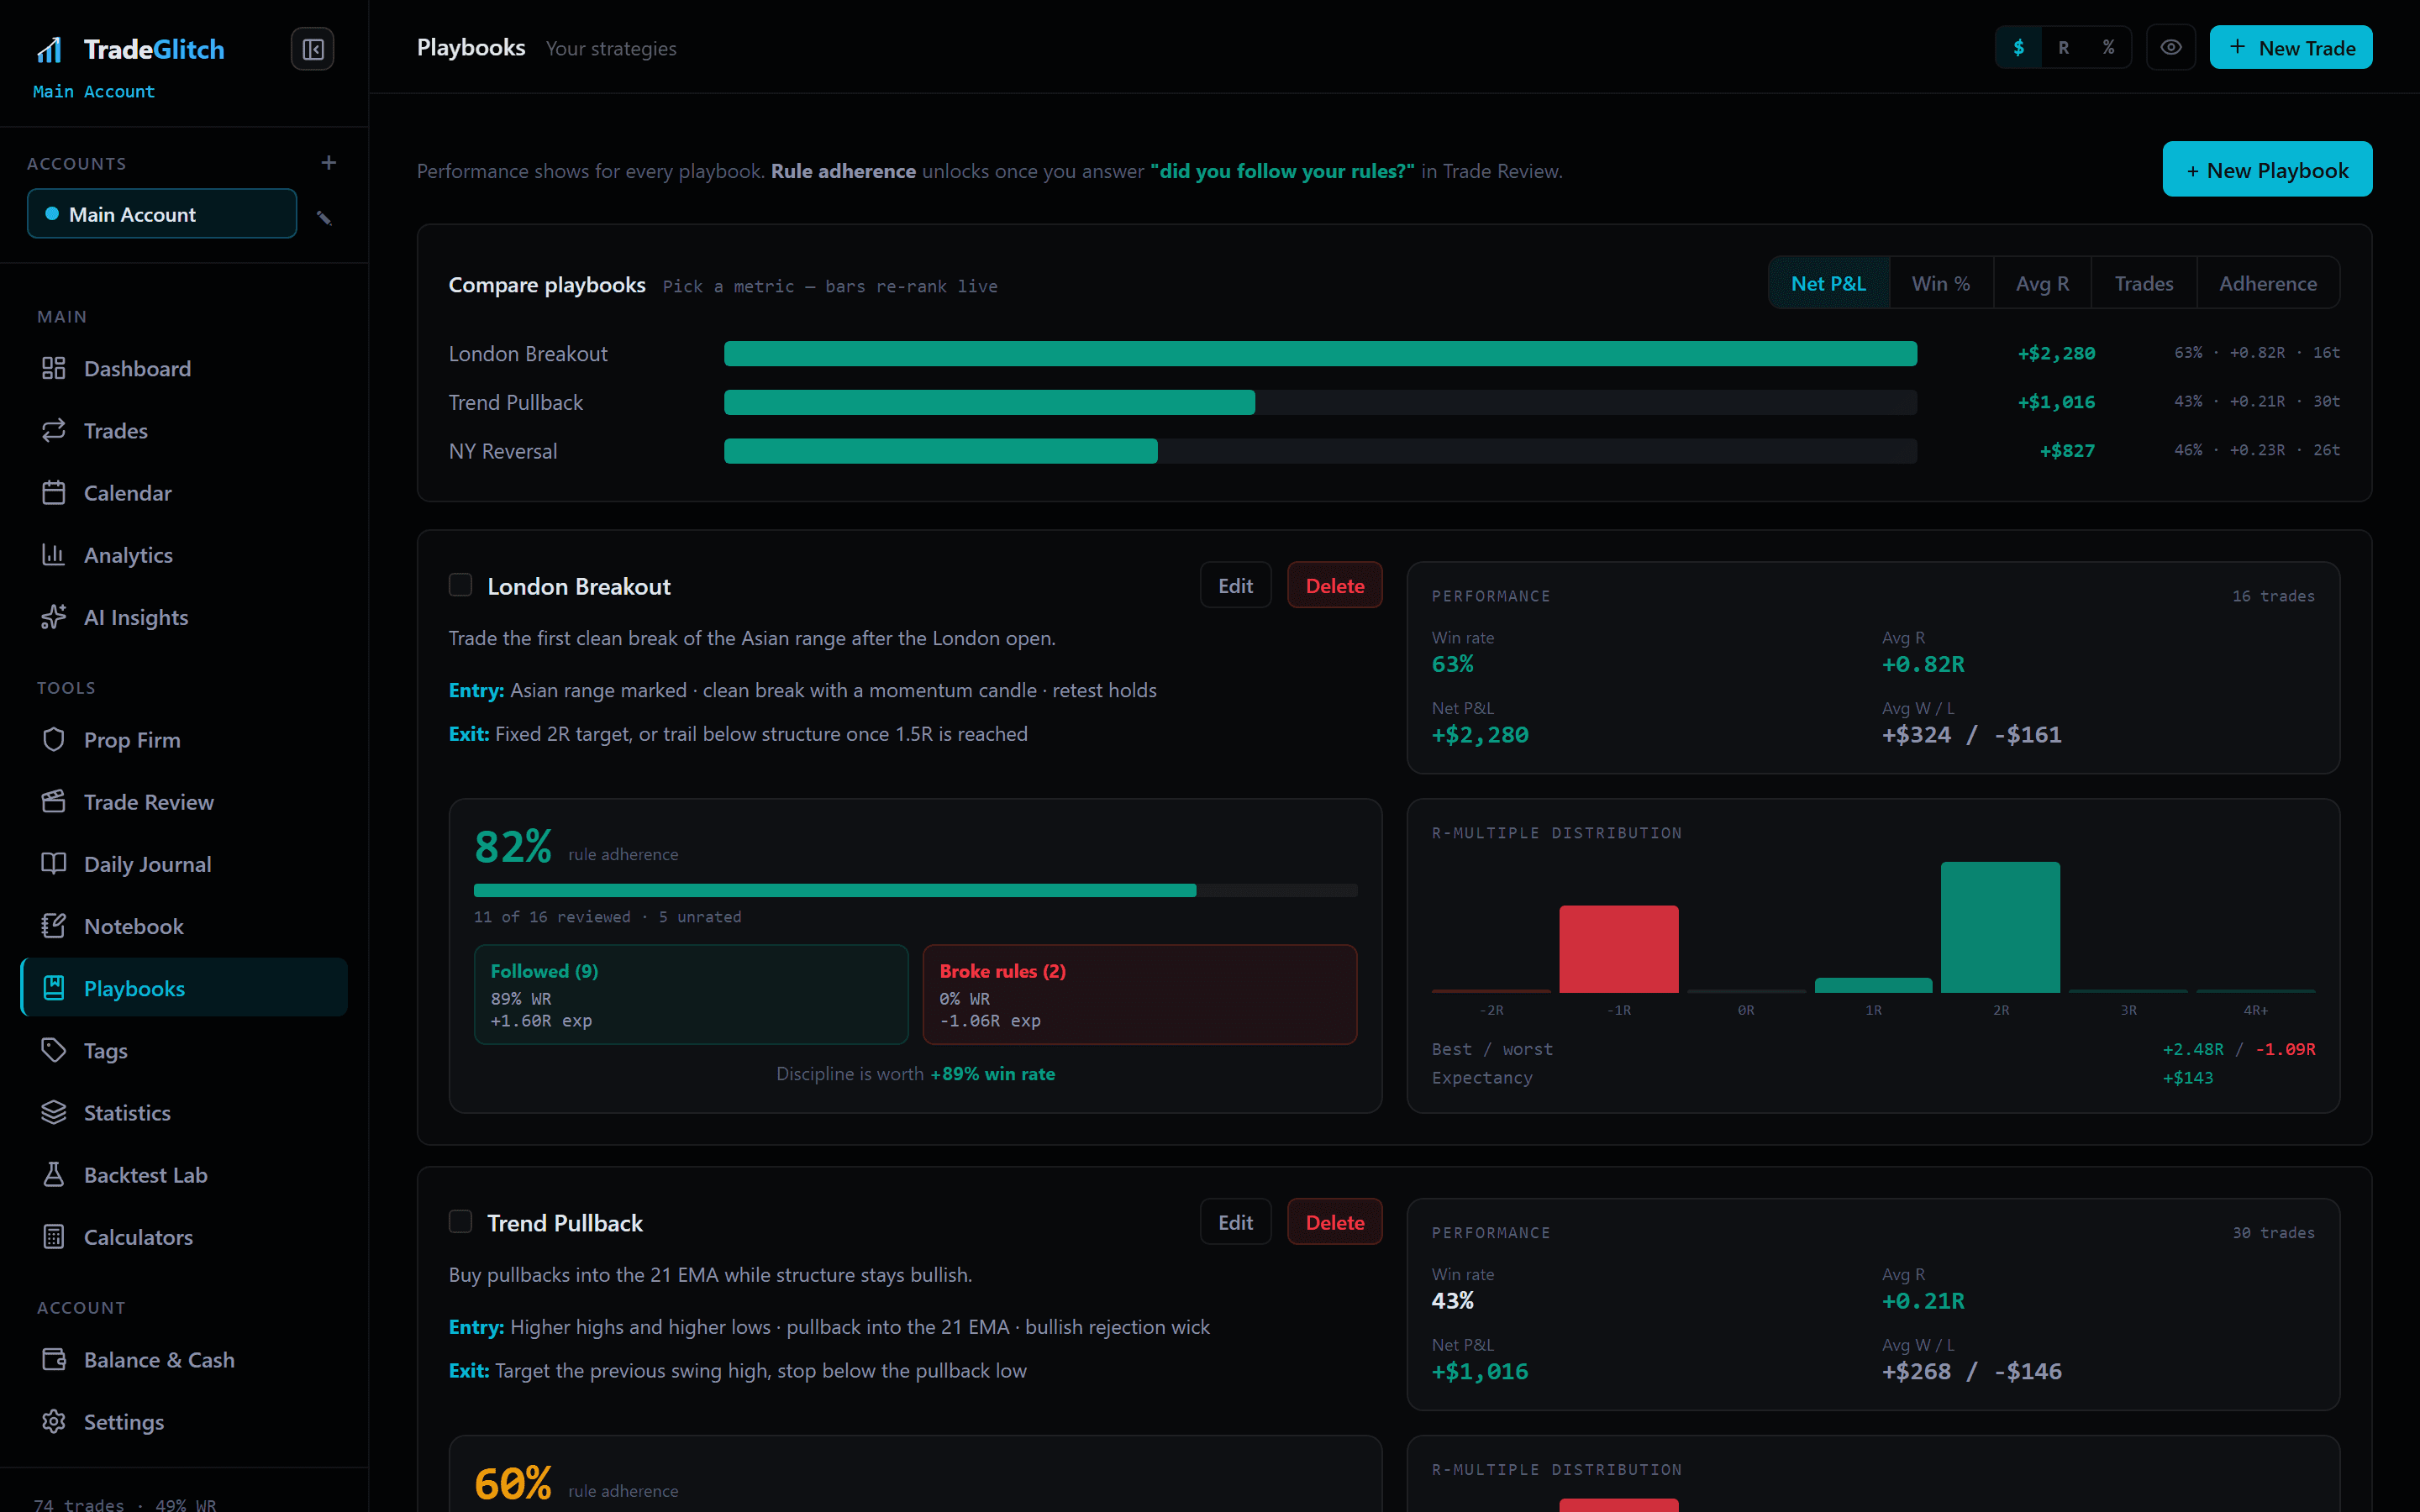Click the '16 trades' performance label
Image resolution: width=2420 pixels, height=1512 pixels.
[x=2273, y=596]
